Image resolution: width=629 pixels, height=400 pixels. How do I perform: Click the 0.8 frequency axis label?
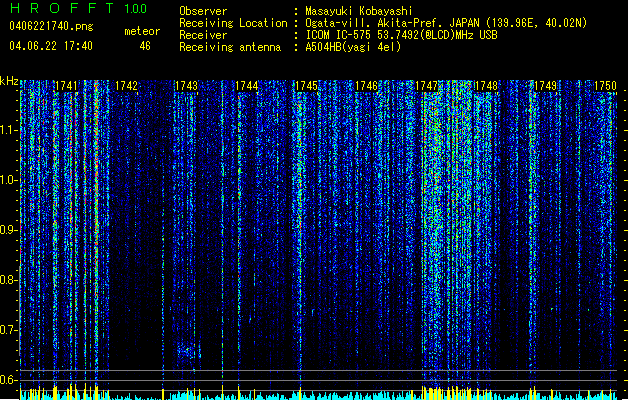coord(9,280)
